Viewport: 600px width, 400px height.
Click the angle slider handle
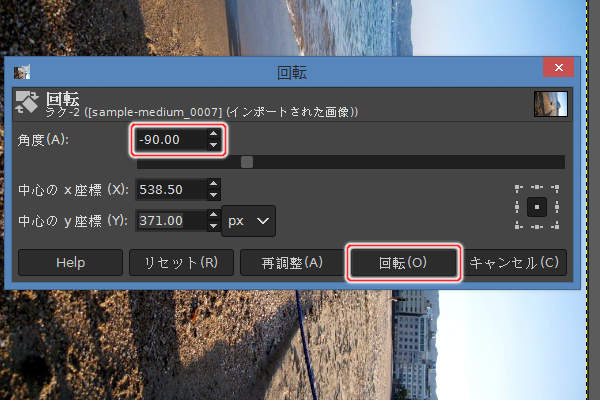pos(247,162)
